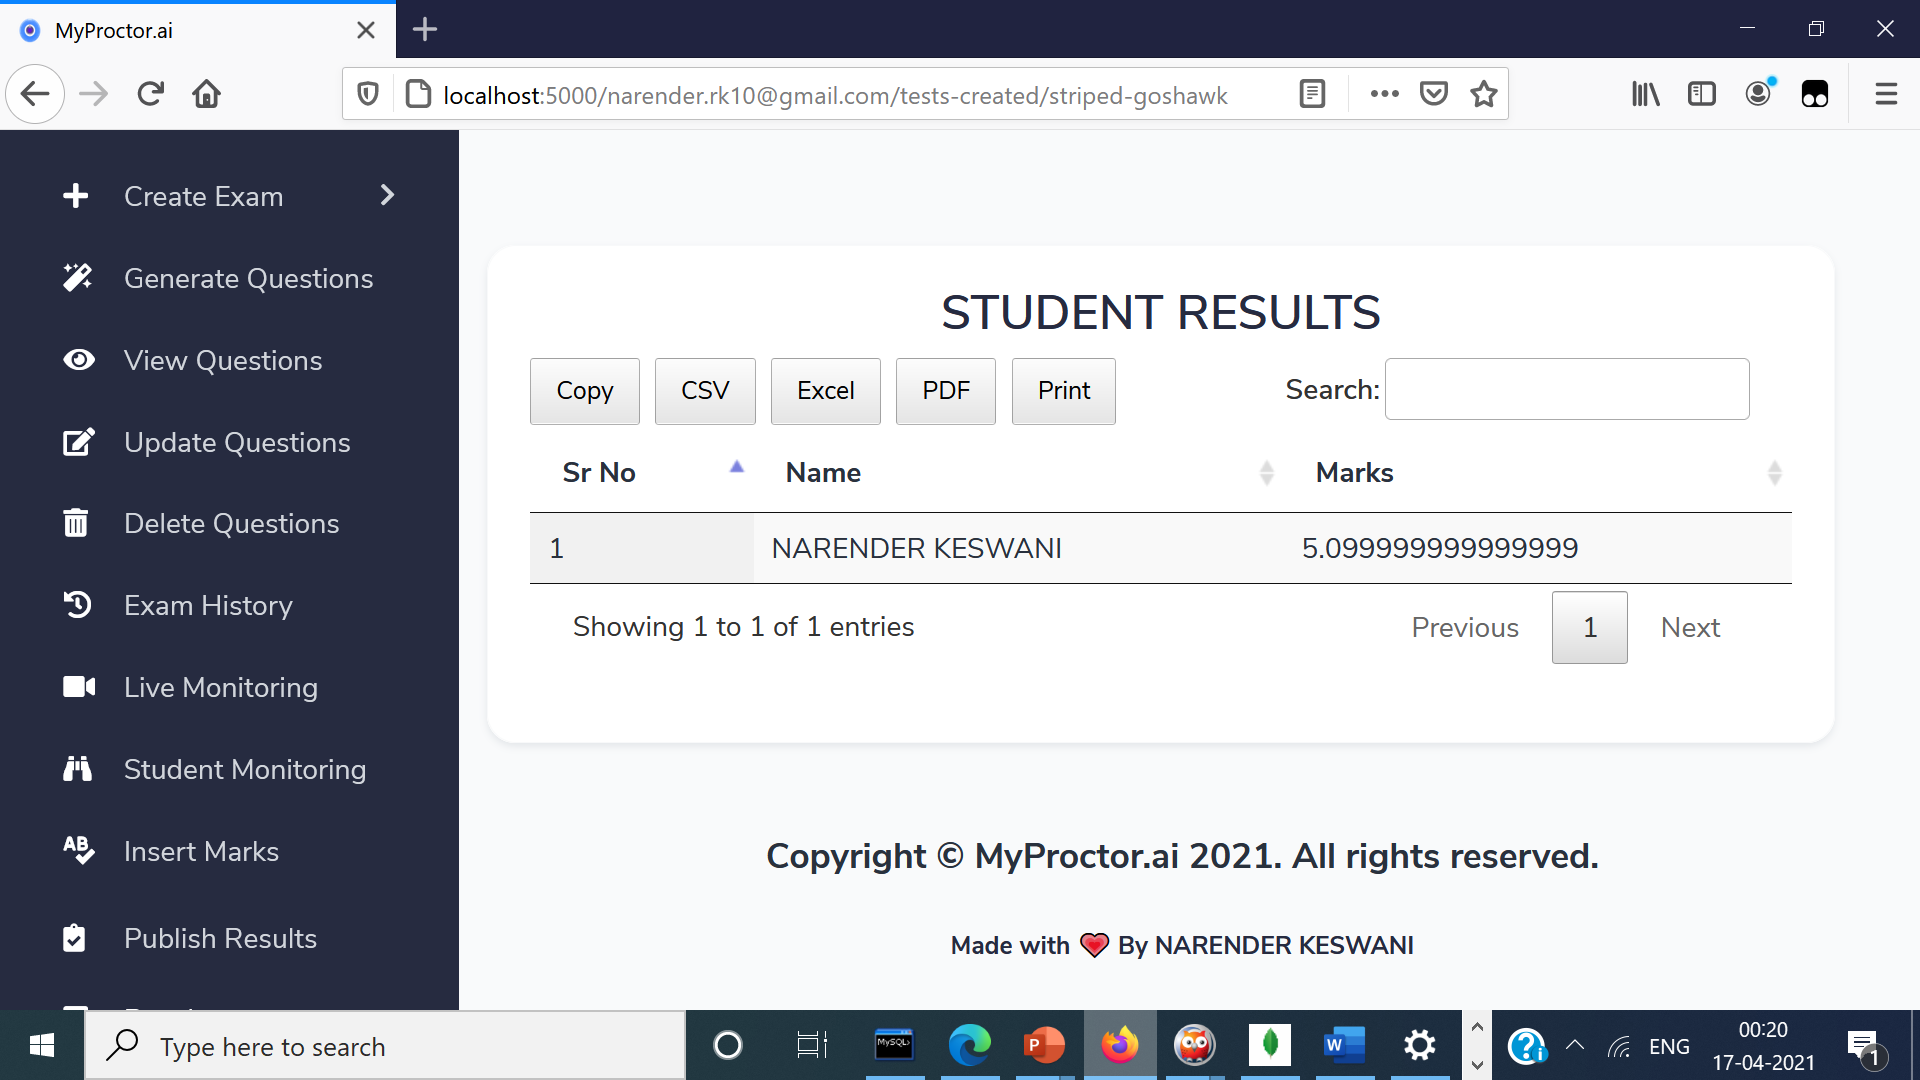
Task: Open Insert Marks menu item
Action: 201,851
